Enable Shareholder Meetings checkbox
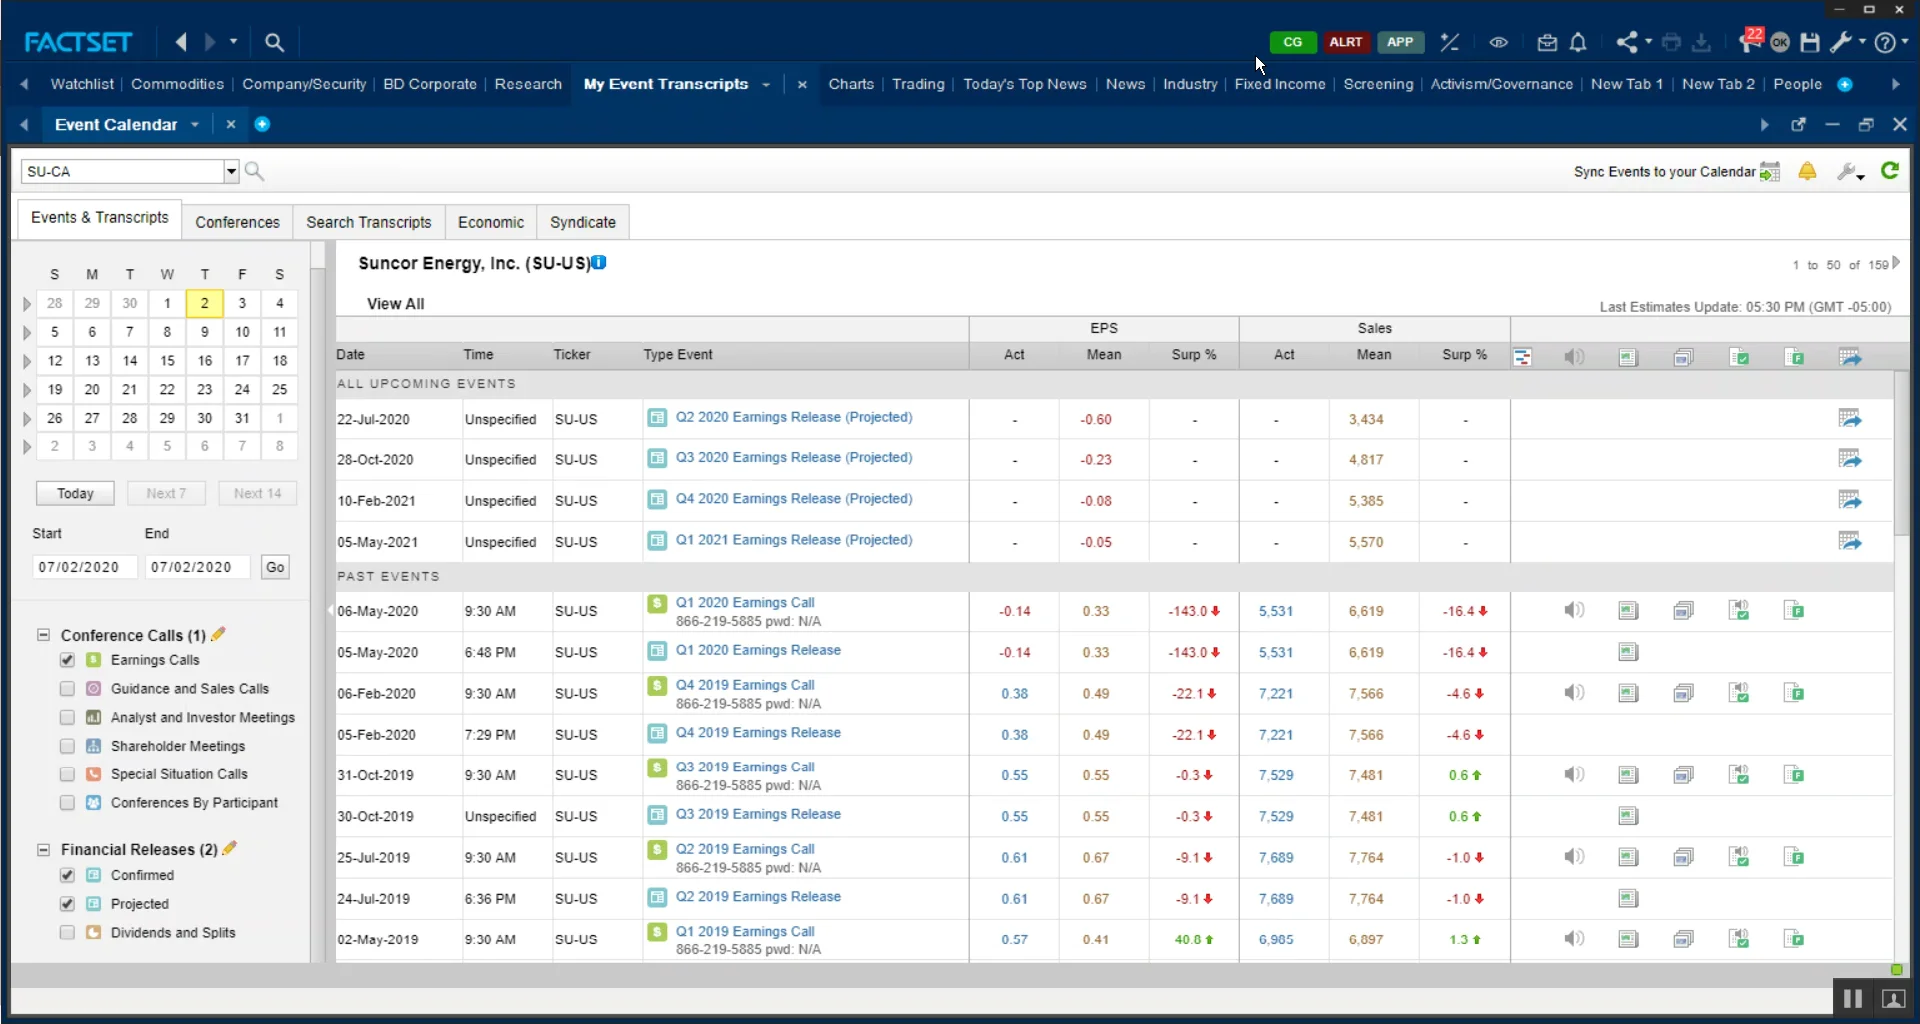The width and height of the screenshot is (1920, 1024). click(67, 746)
